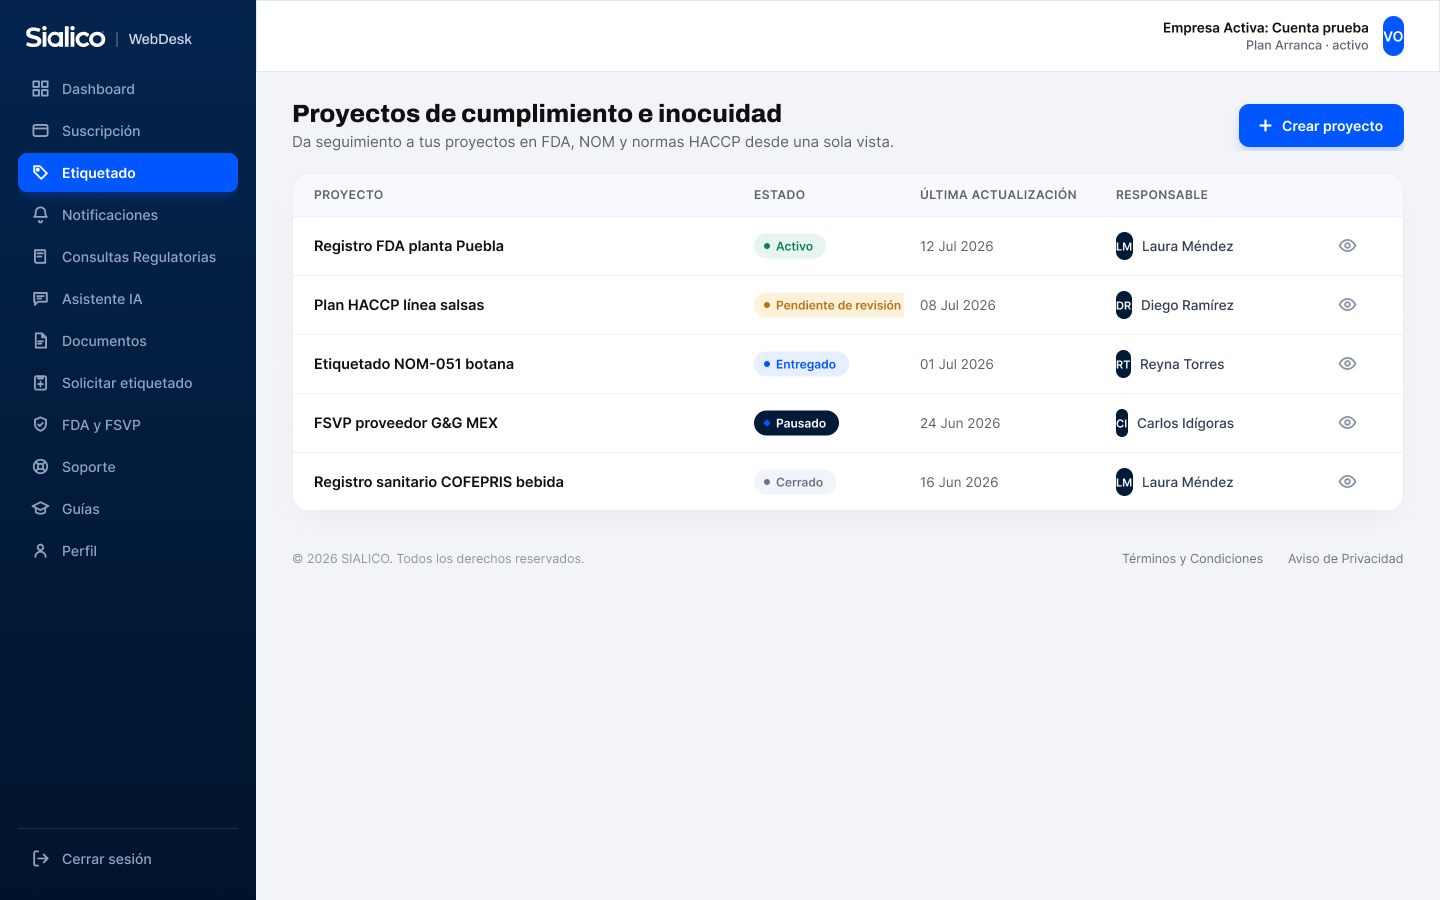View FSVP proveedor G&G MEX via eye icon
Image resolution: width=1440 pixels, height=900 pixels.
[x=1347, y=423]
